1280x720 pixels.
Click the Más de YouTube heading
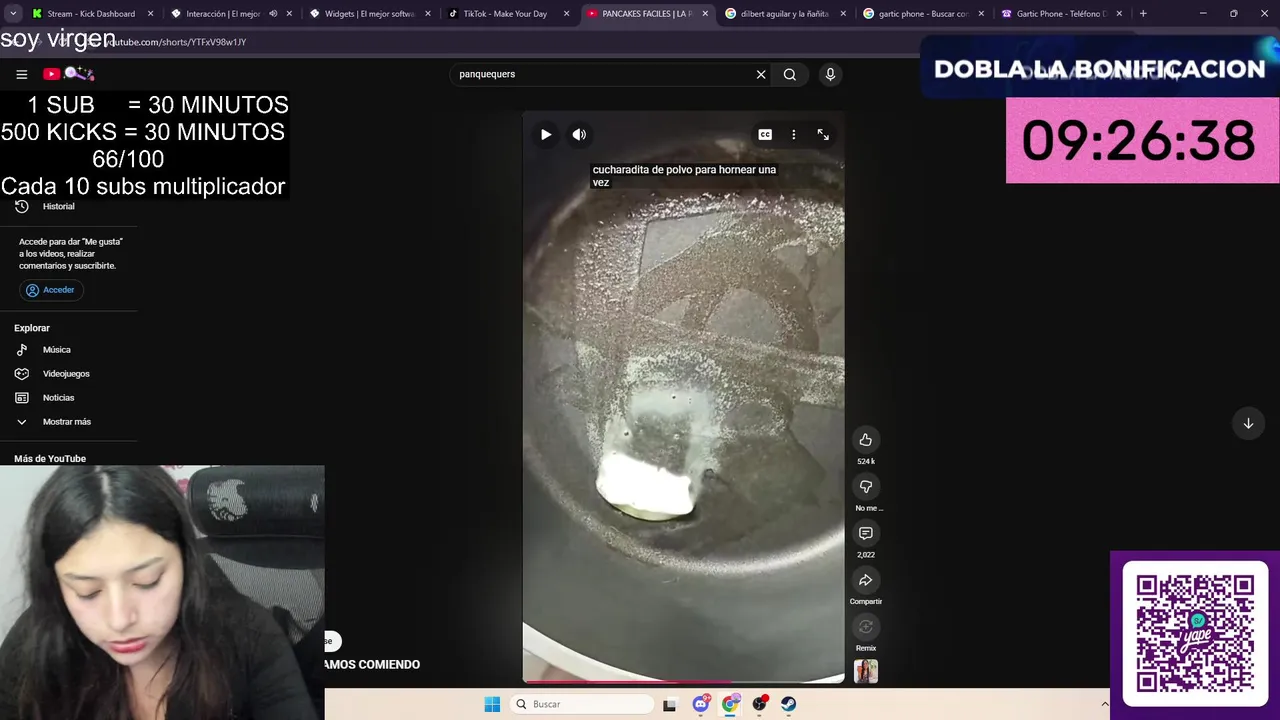(50, 459)
